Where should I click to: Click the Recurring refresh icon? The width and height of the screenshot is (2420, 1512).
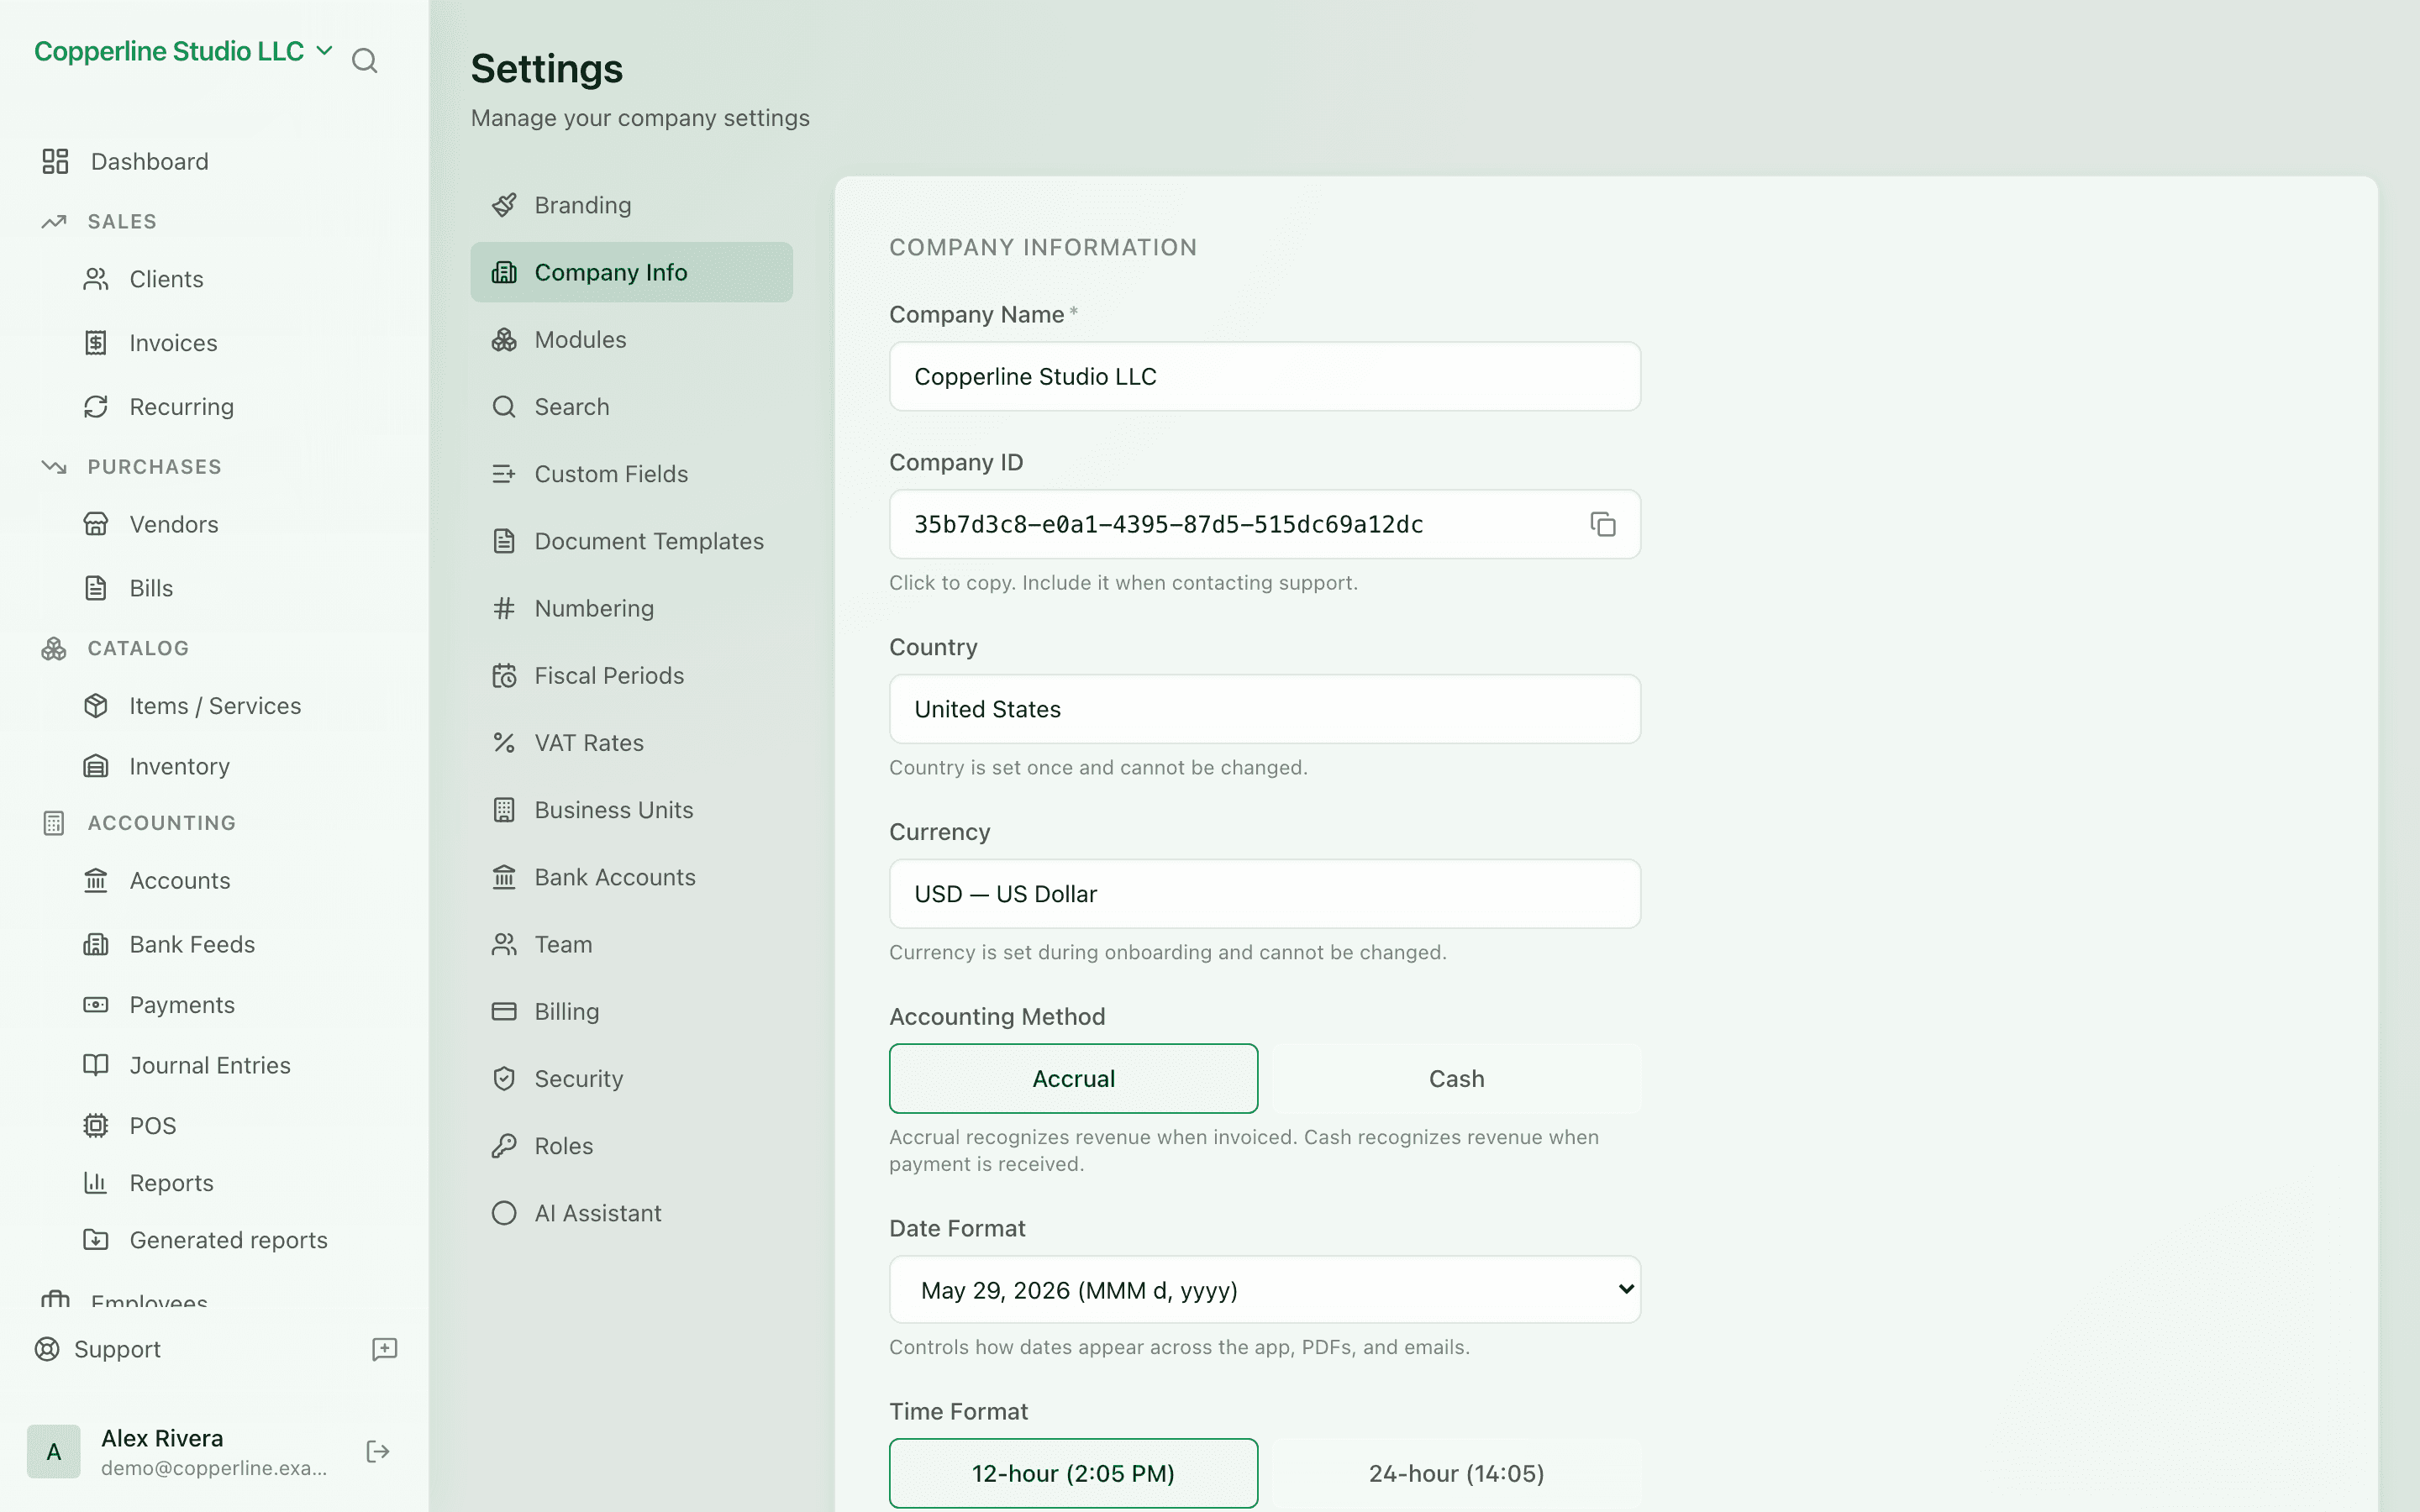[x=96, y=407]
